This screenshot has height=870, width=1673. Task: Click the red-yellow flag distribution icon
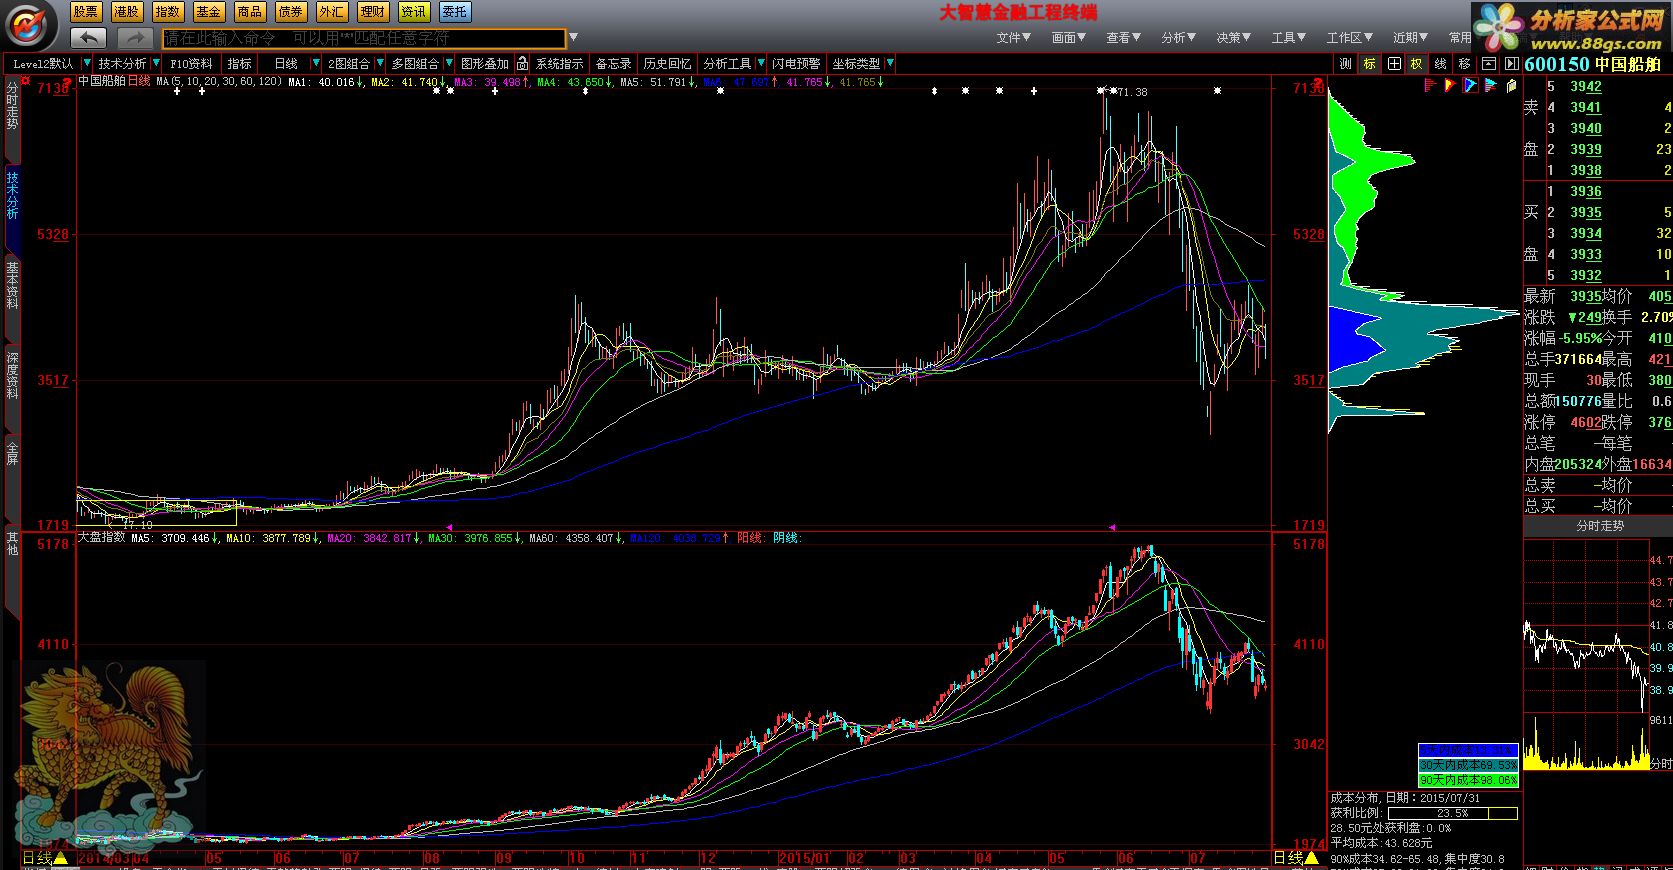coord(1450,85)
